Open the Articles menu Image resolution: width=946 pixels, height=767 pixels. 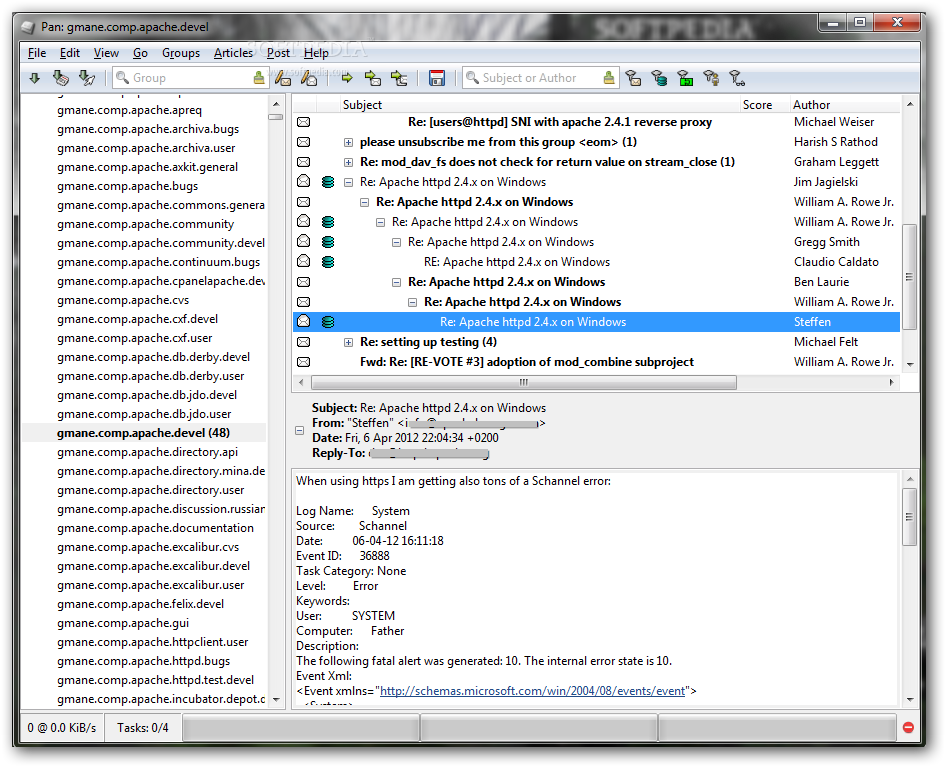click(233, 53)
